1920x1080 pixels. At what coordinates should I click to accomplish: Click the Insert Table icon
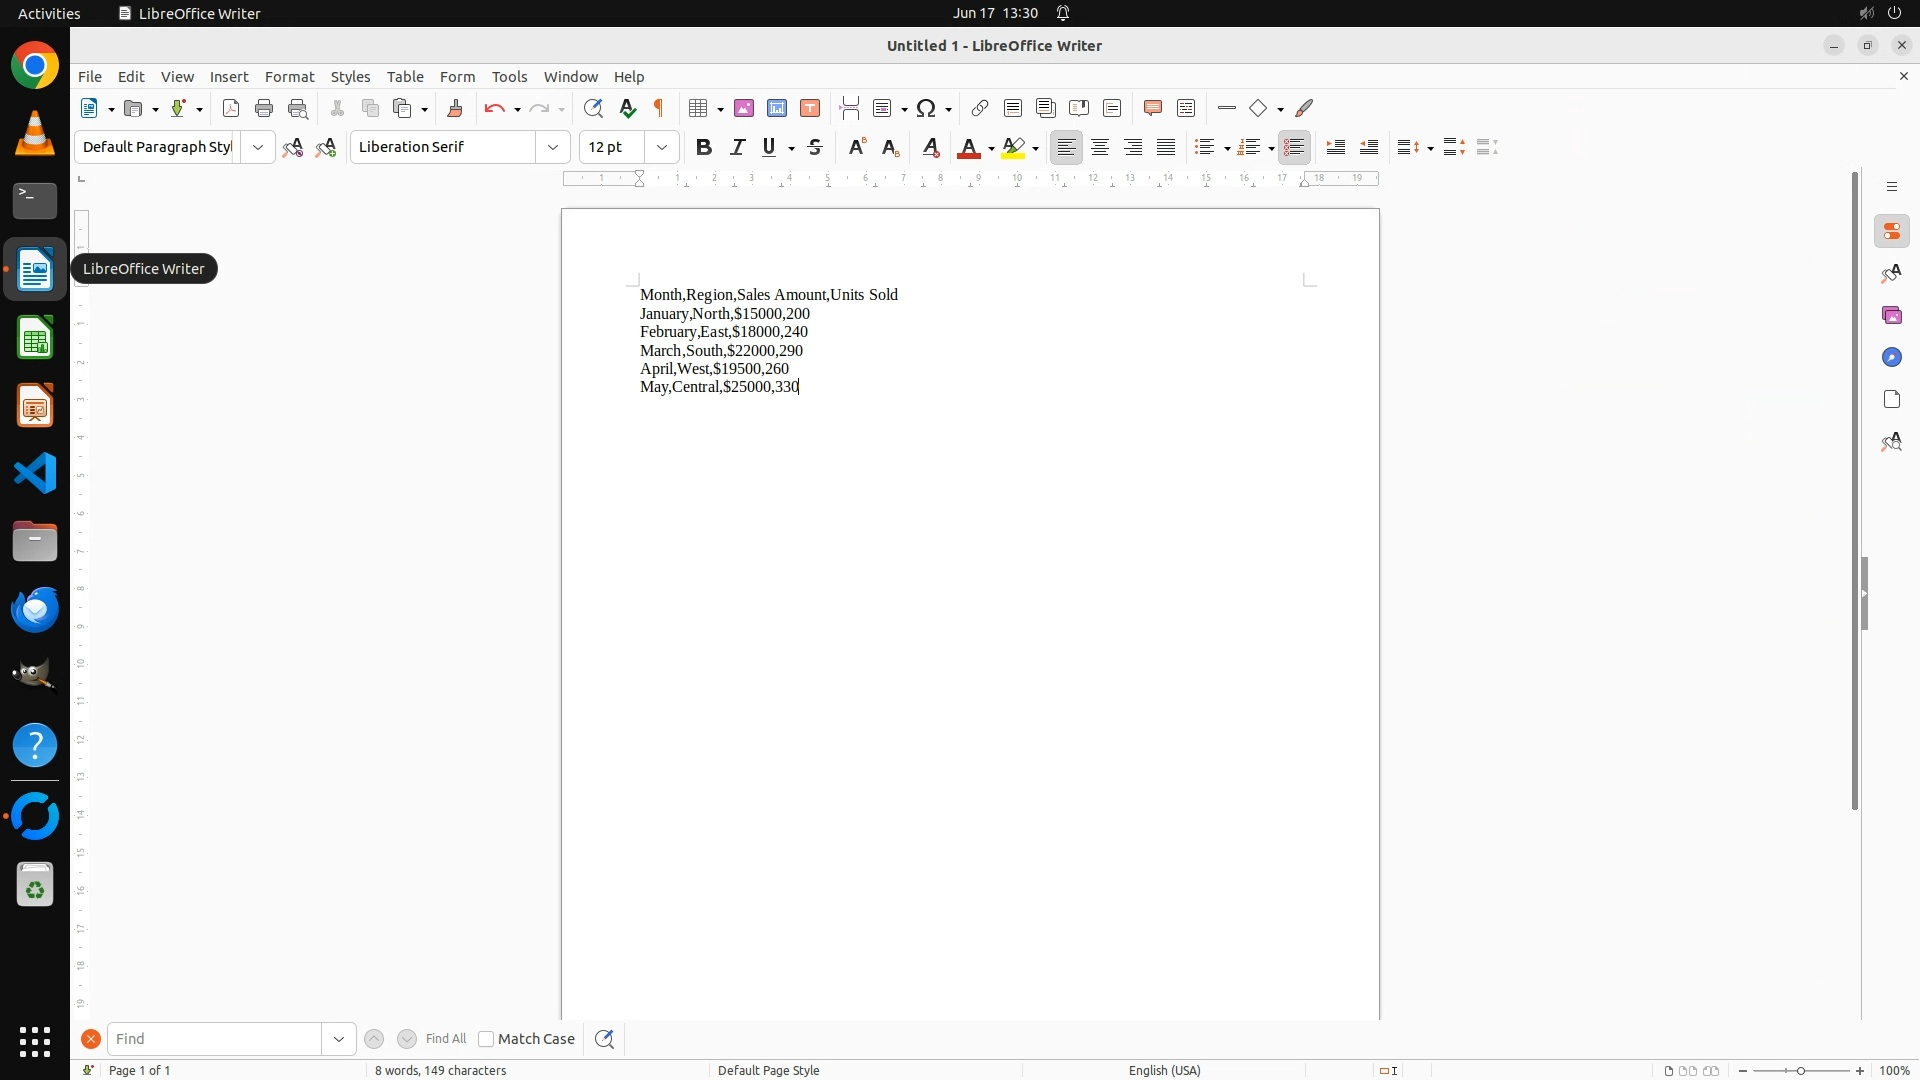click(x=698, y=108)
